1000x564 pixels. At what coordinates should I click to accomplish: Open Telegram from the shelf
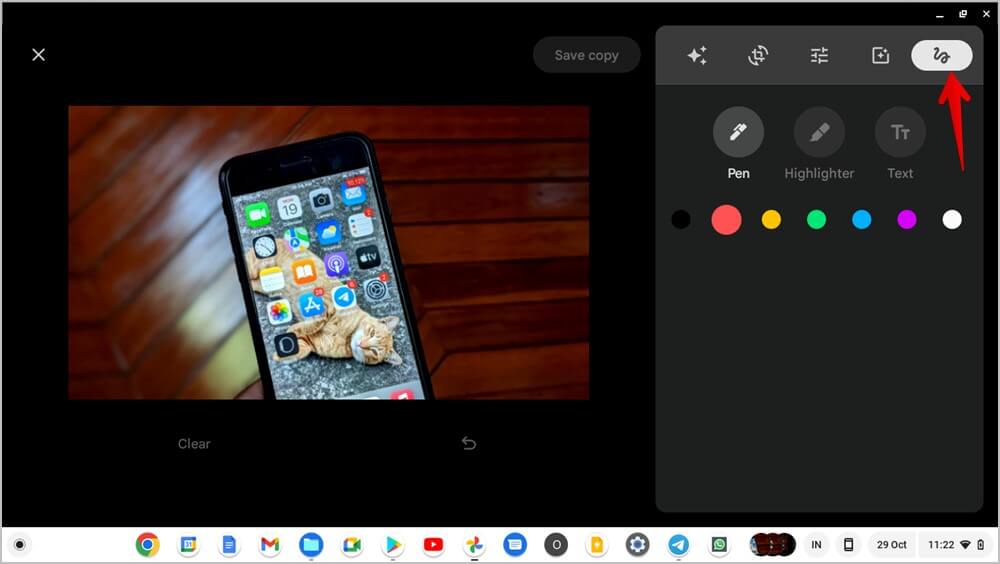(x=678, y=545)
